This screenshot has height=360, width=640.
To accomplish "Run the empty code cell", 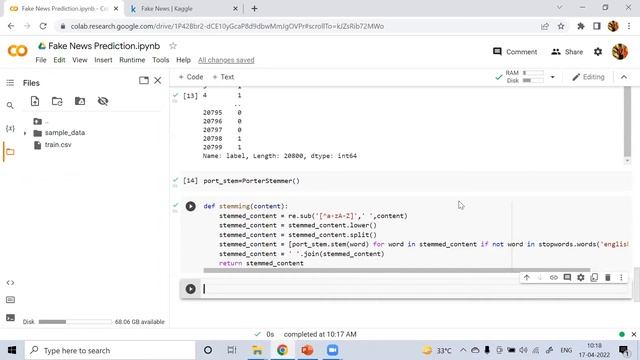I will 191,289.
